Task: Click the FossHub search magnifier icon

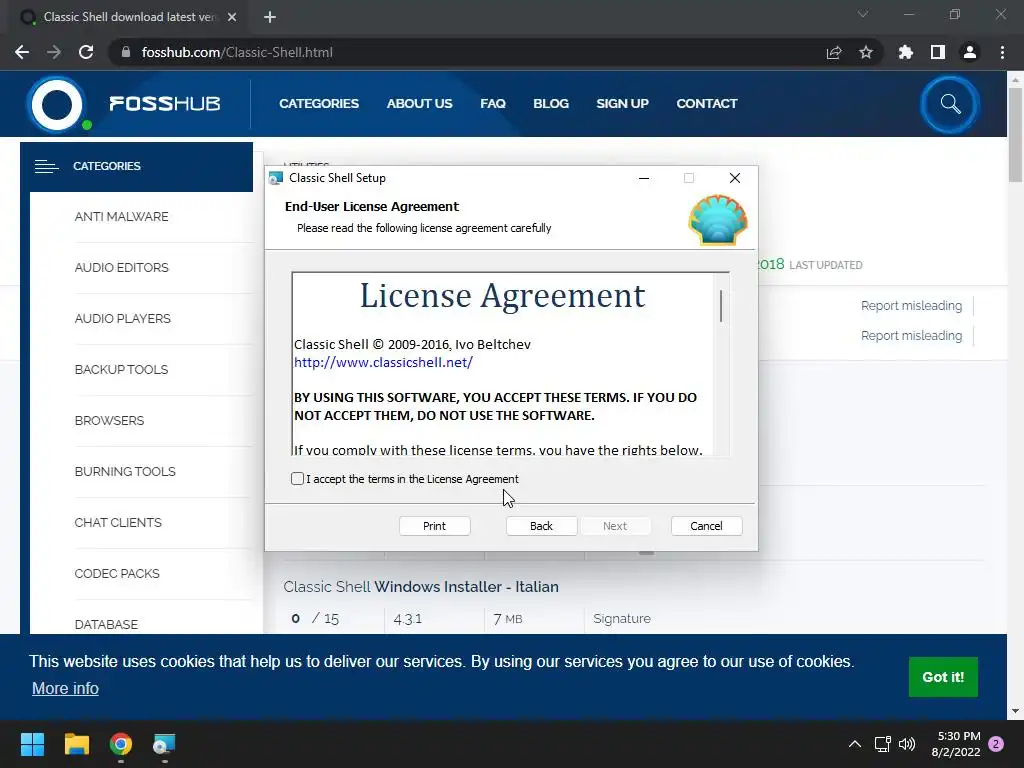Action: (950, 104)
